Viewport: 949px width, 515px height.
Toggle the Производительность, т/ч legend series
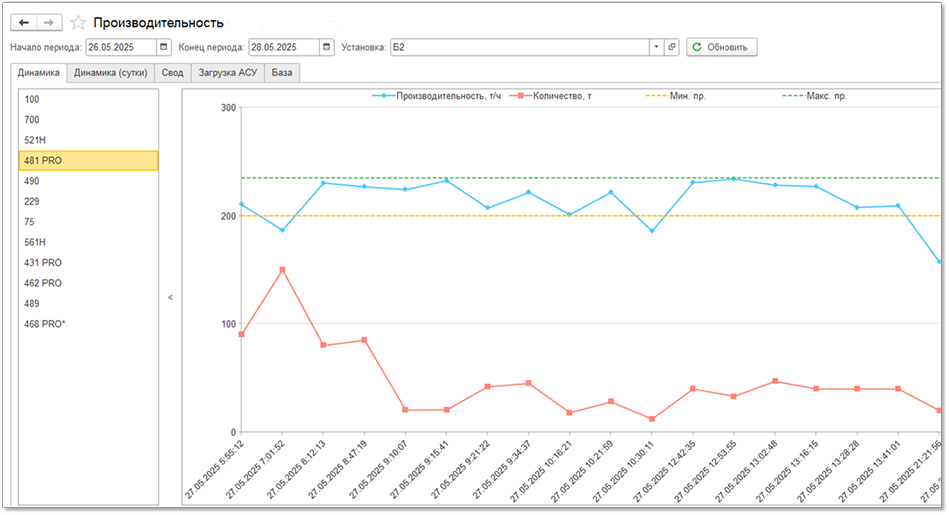441,97
